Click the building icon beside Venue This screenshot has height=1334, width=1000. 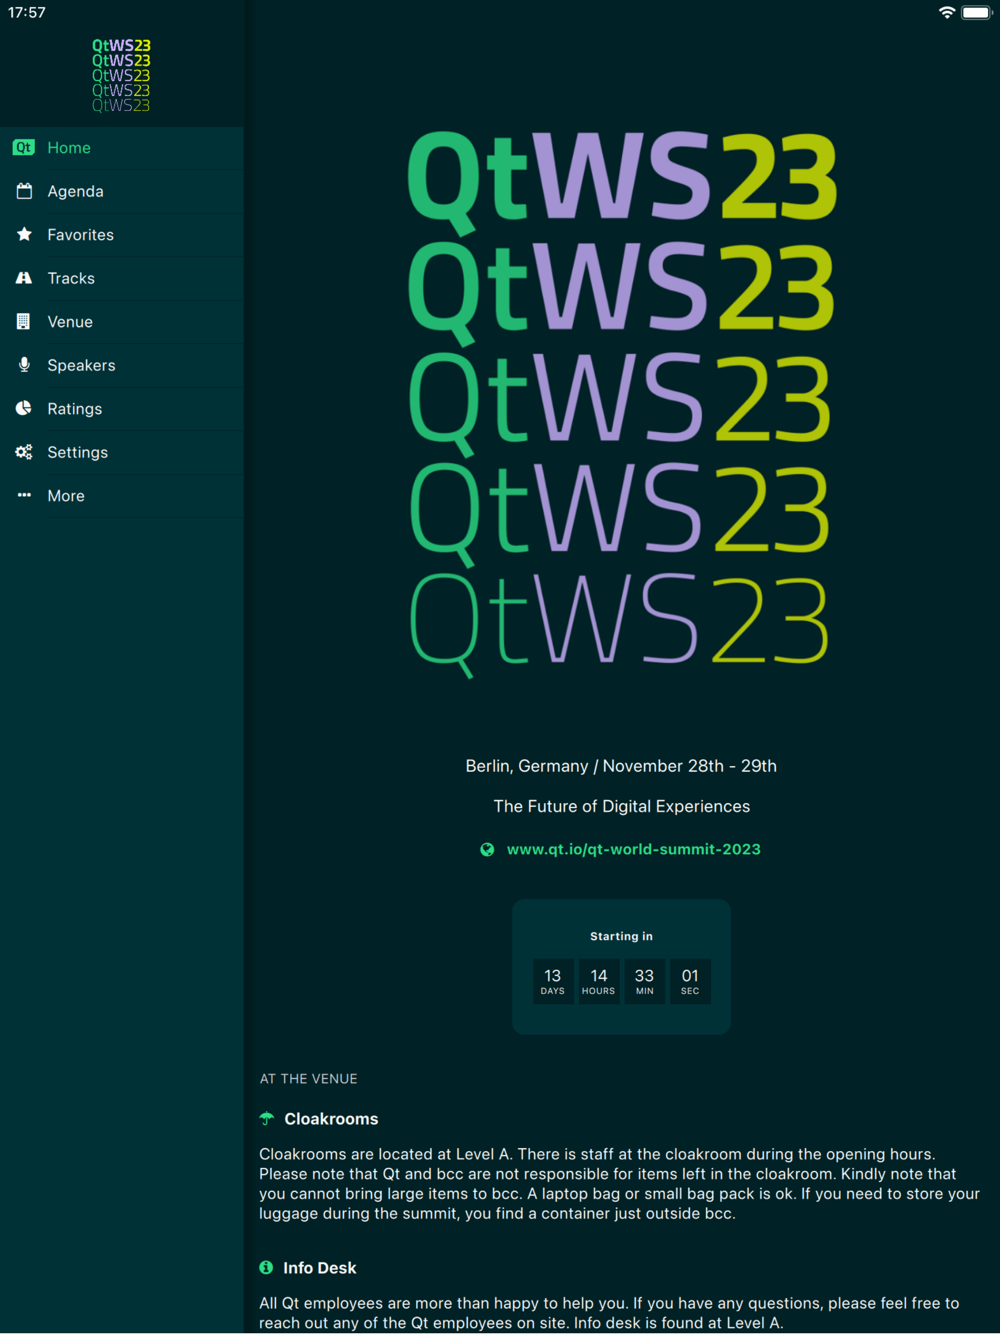tap(24, 322)
